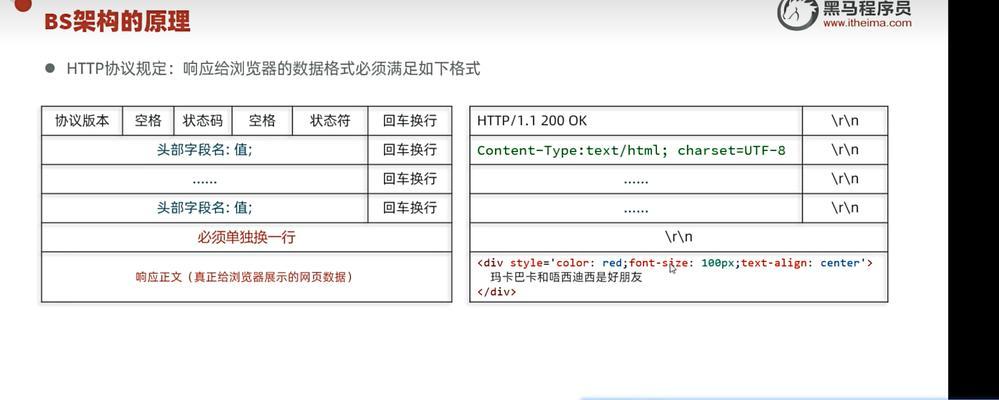Viewport: 999px width, 400px height.
Task: Click '空格' cell between 状态码 and 状态符
Action: (x=262, y=121)
